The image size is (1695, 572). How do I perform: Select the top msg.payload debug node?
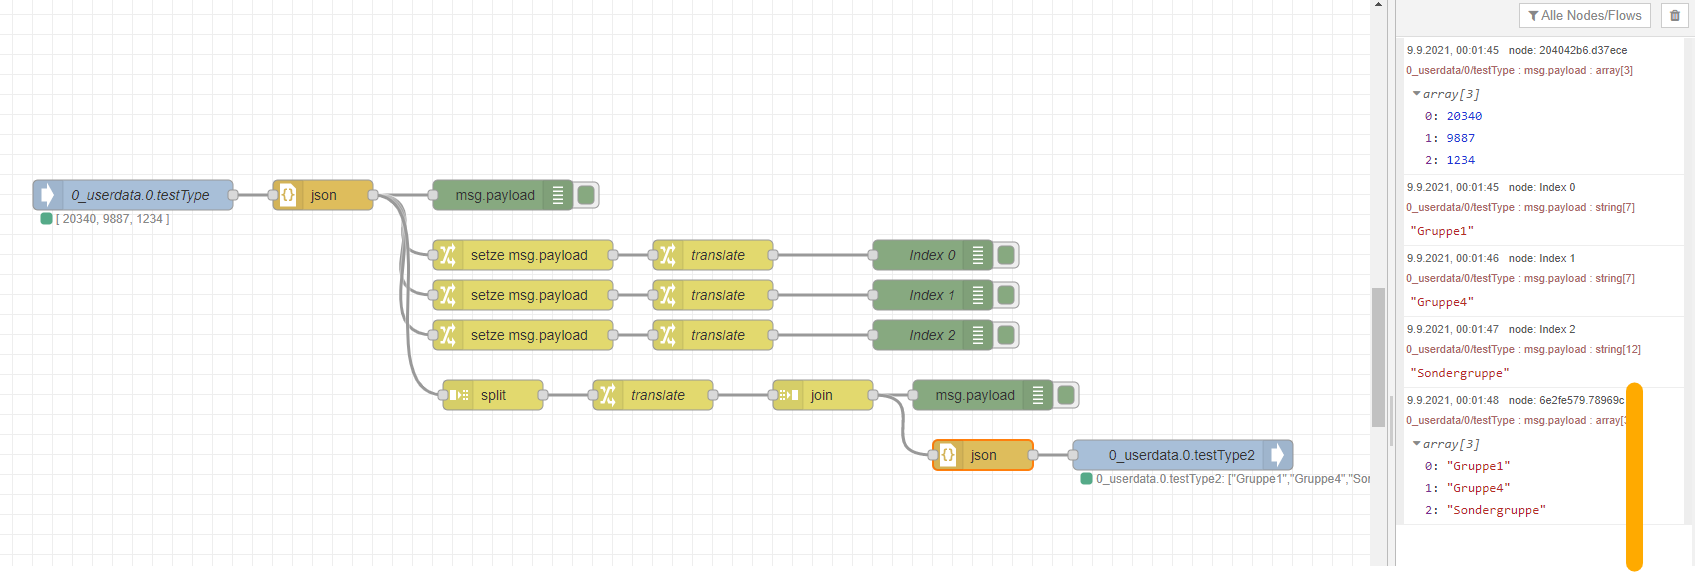pyautogui.click(x=503, y=195)
